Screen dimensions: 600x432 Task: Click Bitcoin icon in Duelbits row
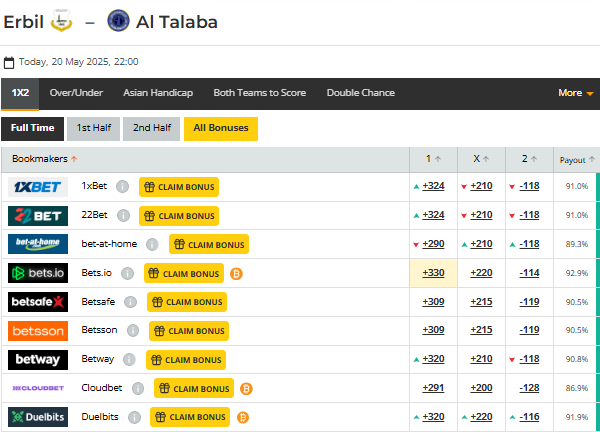[x=243, y=417]
